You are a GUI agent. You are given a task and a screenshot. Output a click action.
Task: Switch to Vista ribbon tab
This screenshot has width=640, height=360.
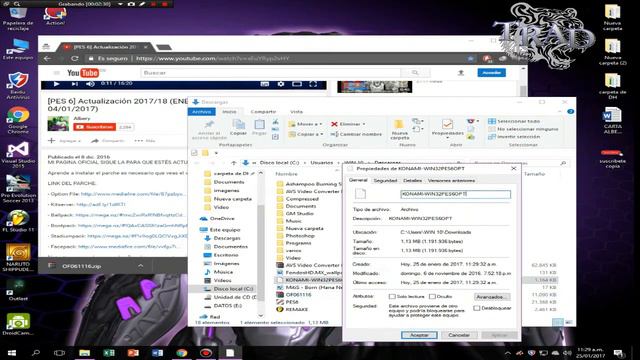pos(296,111)
